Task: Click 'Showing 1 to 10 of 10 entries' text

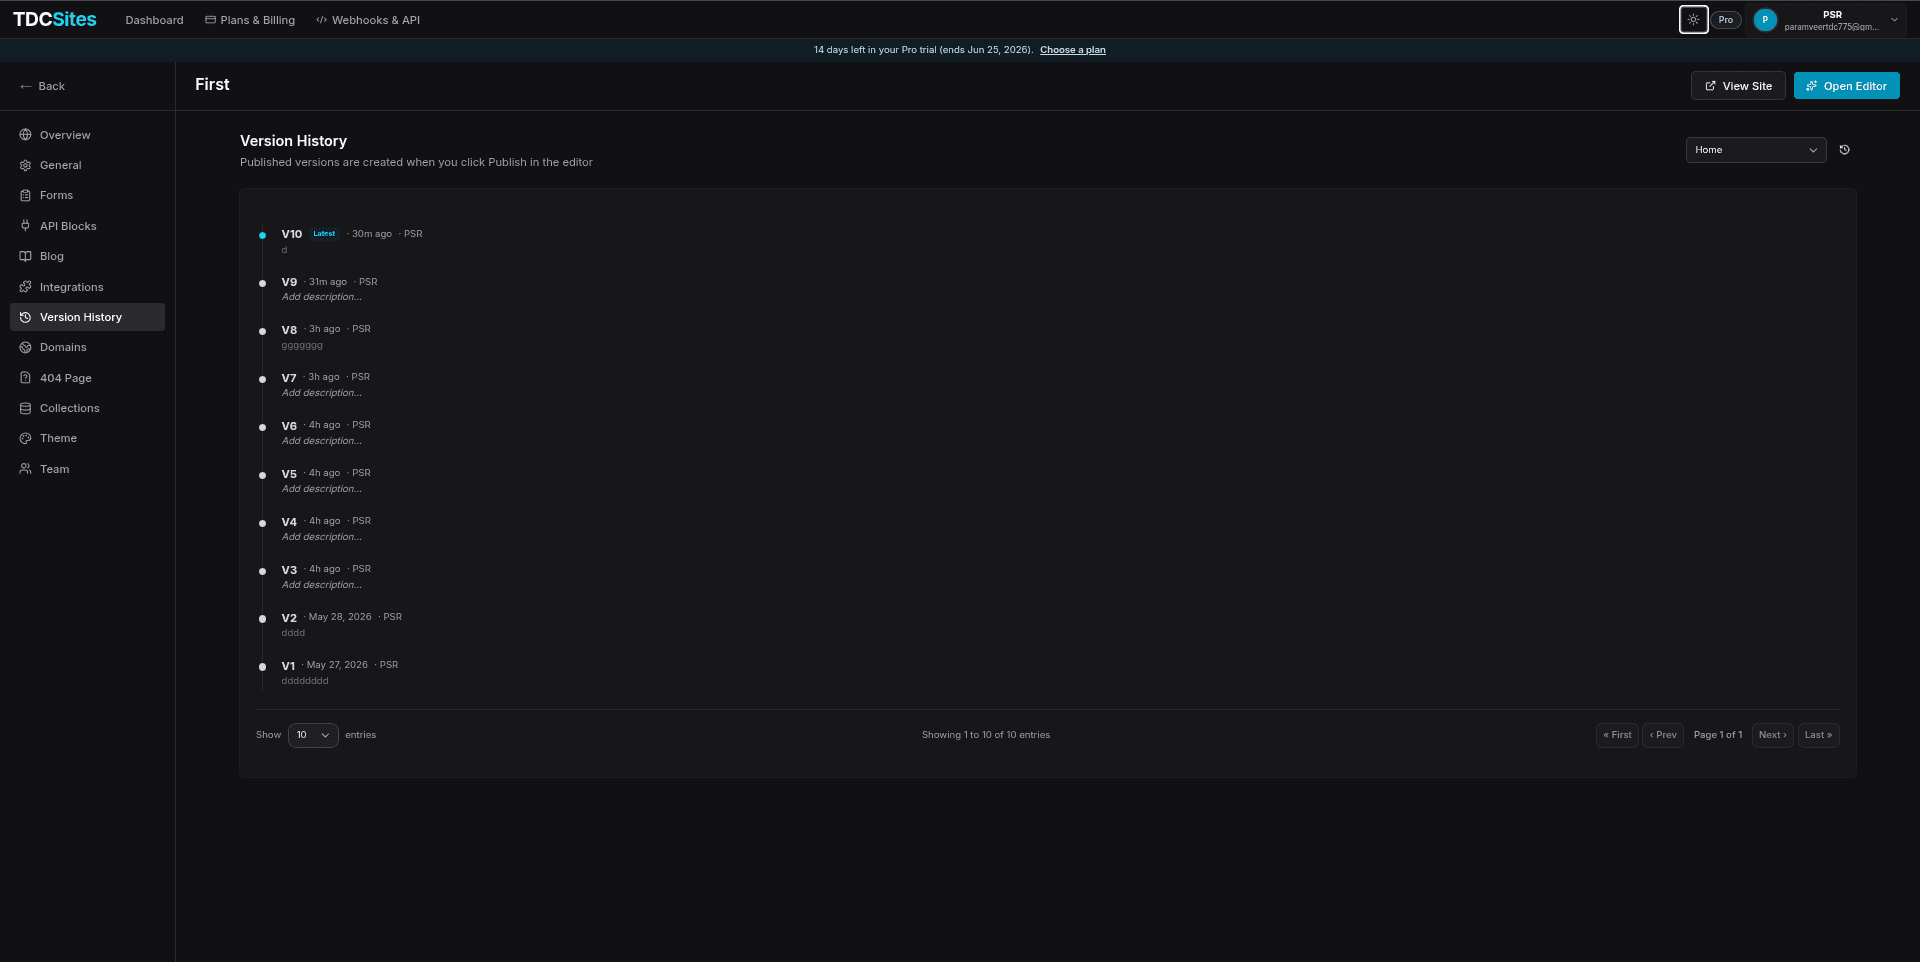Action: [x=986, y=735]
